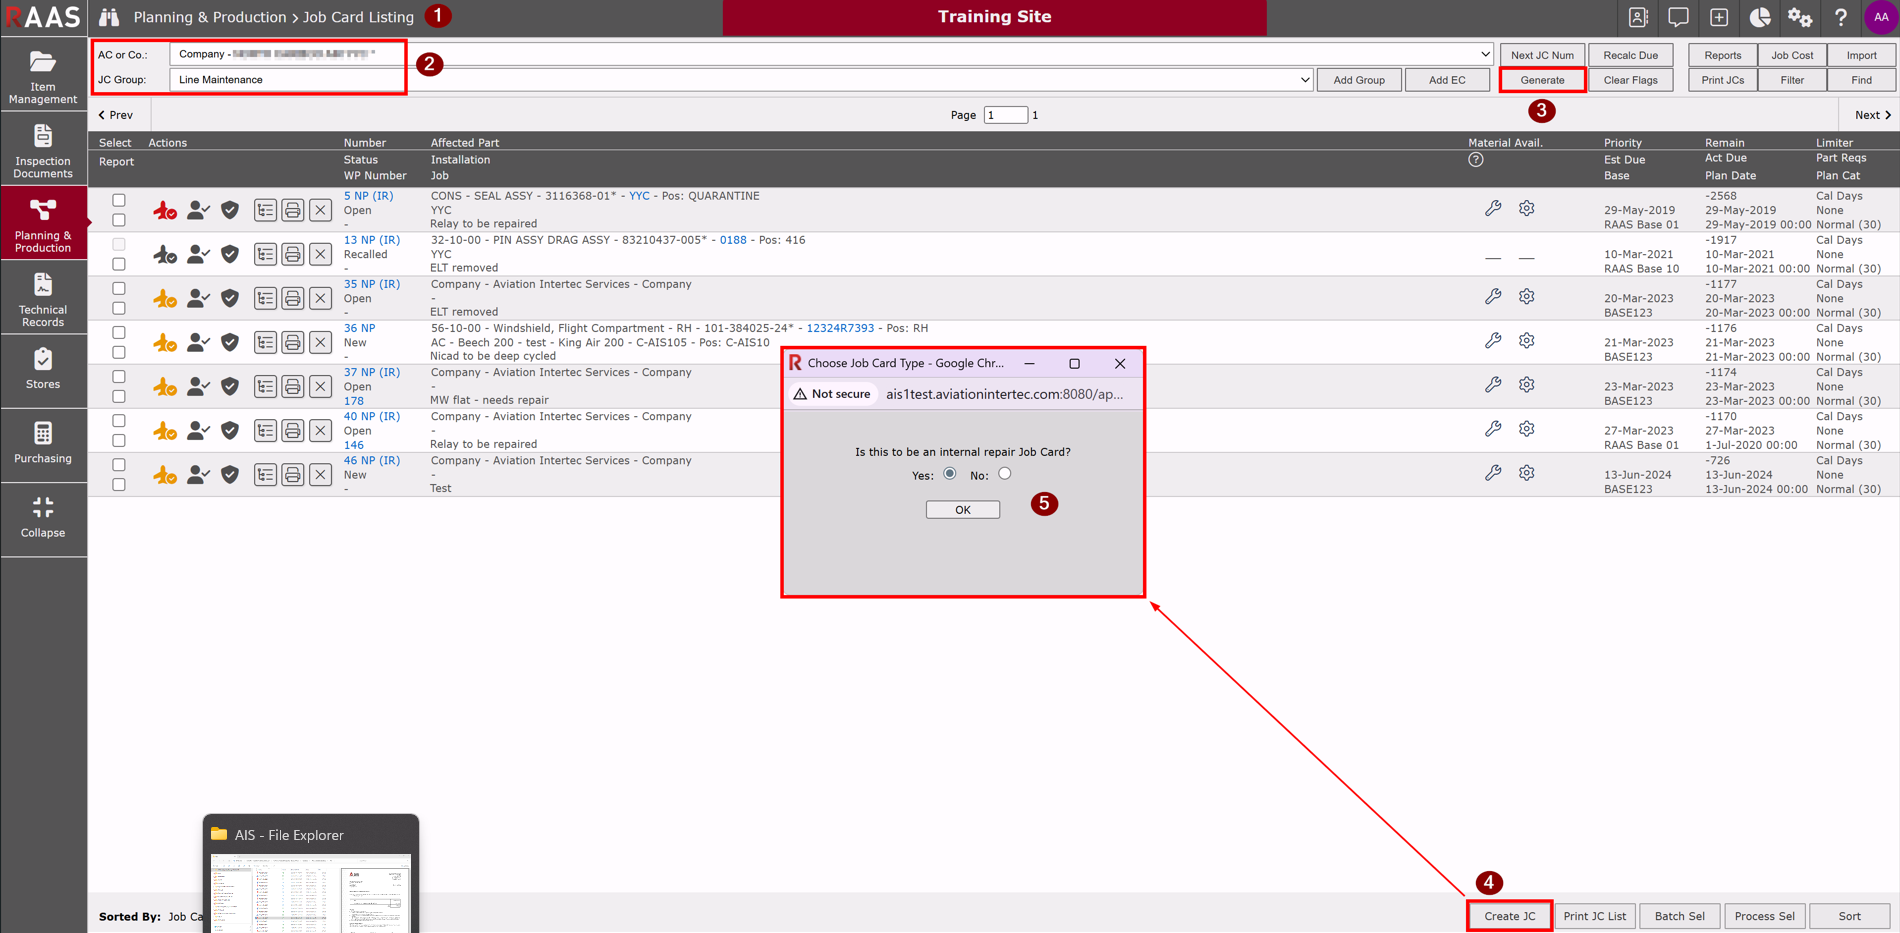Open the help question mark icon
Image resolution: width=1900 pixels, height=933 pixels.
pos(1841,17)
